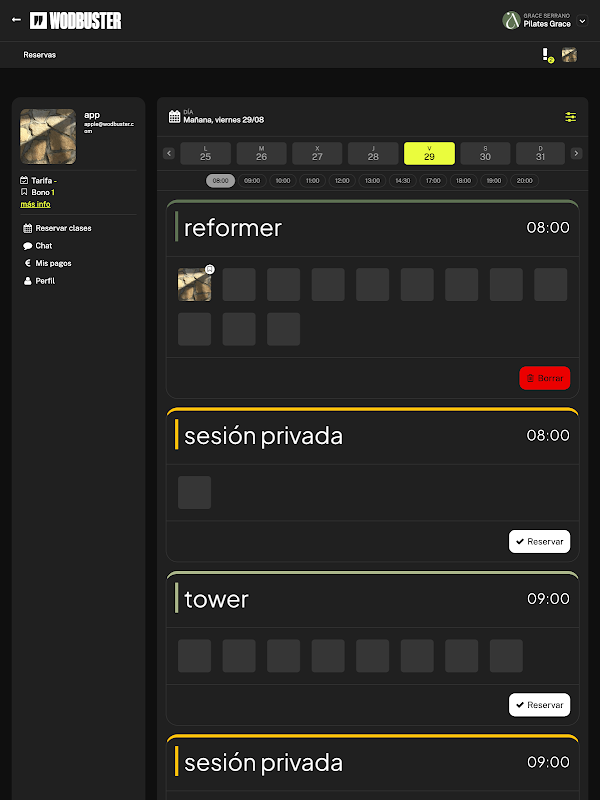Reserve the 09:00 tower class
Image resolution: width=600 pixels, height=800 pixels.
click(x=539, y=705)
